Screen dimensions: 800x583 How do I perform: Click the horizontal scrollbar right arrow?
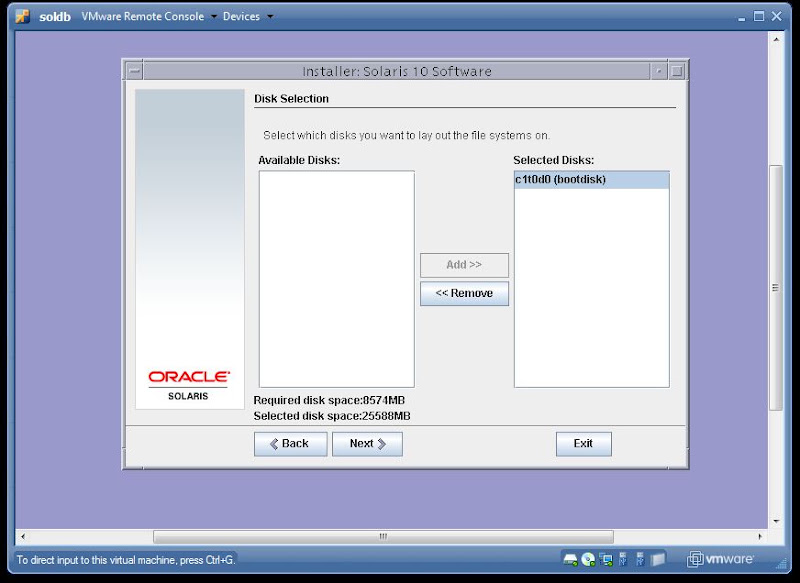[x=760, y=537]
